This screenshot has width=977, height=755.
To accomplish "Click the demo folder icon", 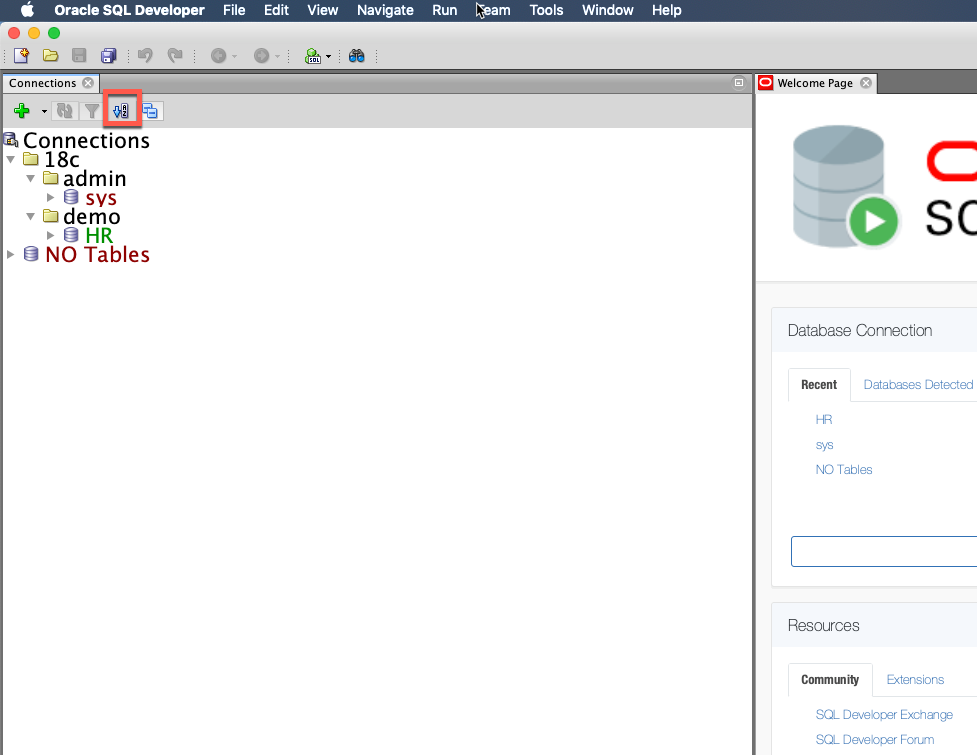I will tap(50, 216).
